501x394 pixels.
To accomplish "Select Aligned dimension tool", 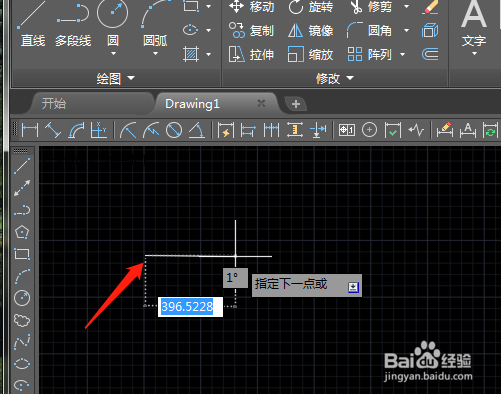I will point(53,130).
